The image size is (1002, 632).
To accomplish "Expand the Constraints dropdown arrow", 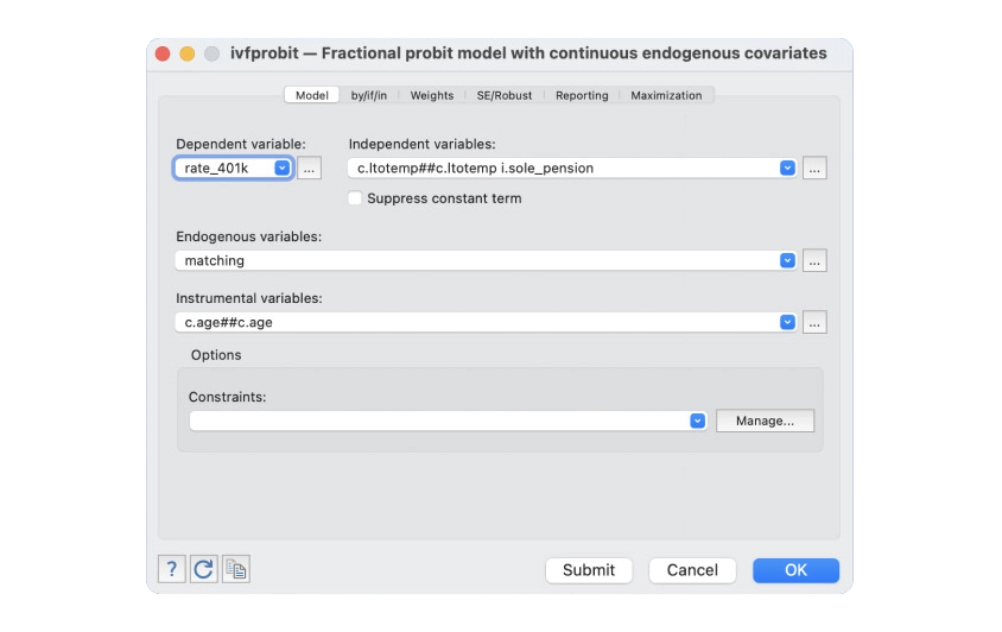I will [697, 421].
